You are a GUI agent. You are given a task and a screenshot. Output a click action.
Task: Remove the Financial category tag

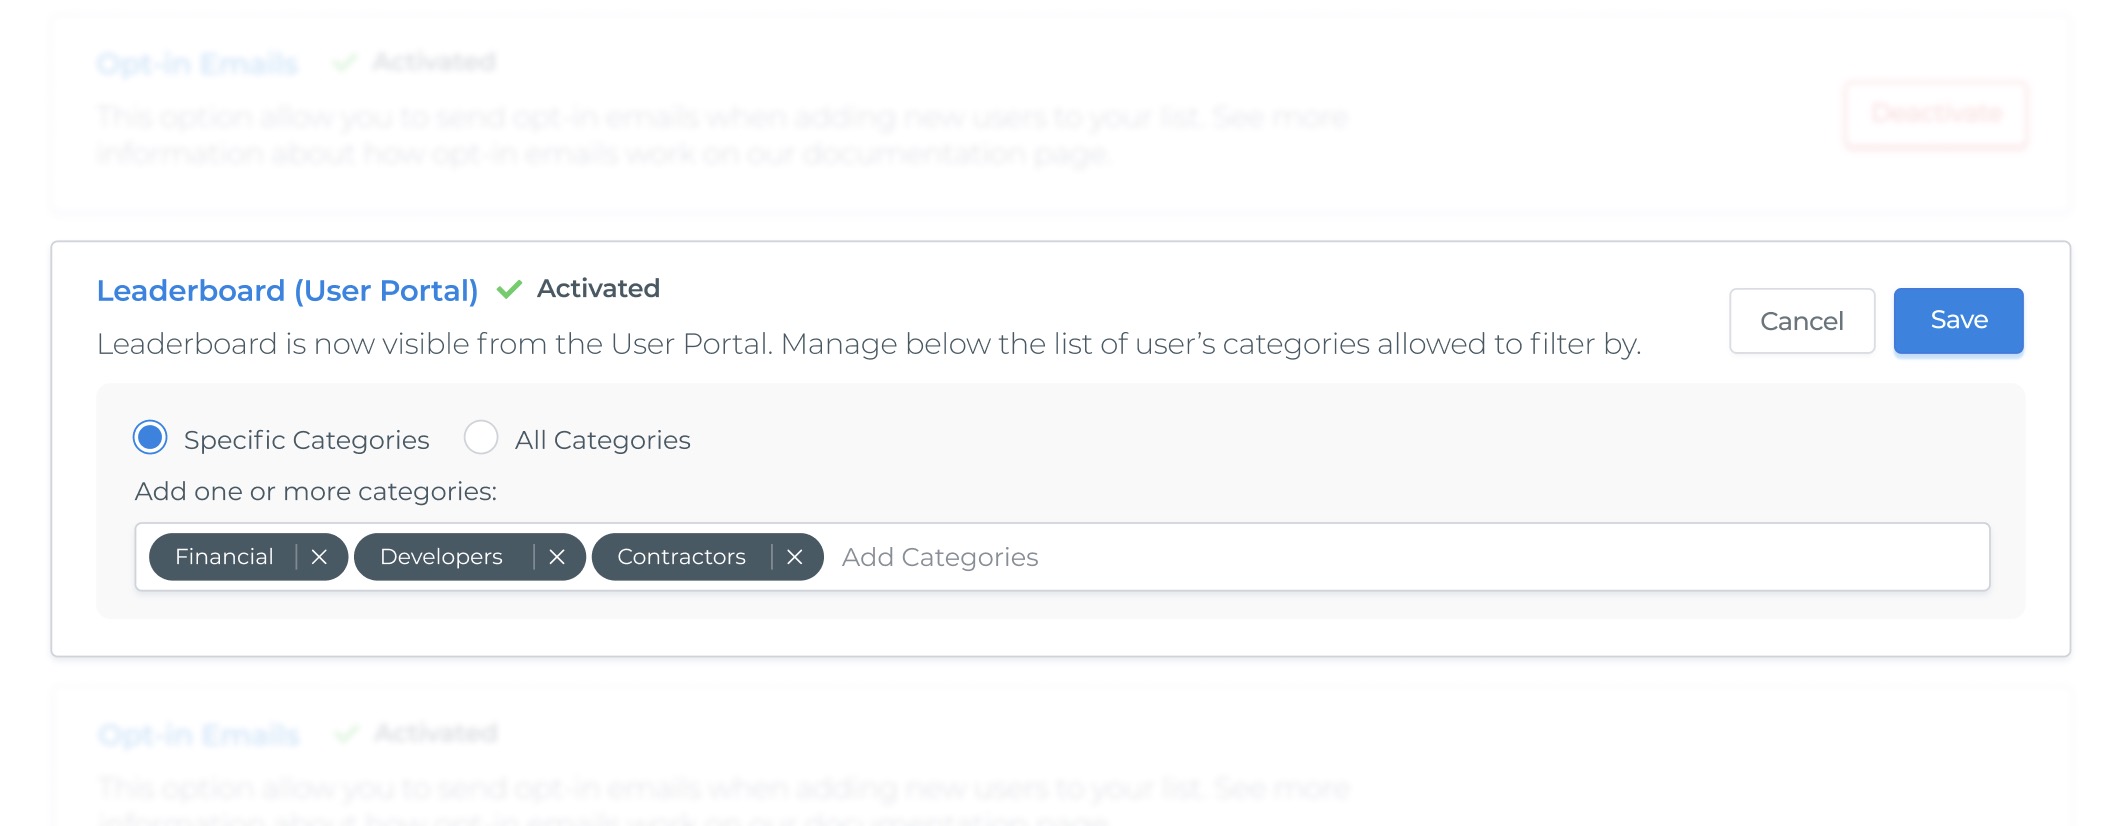pos(319,557)
